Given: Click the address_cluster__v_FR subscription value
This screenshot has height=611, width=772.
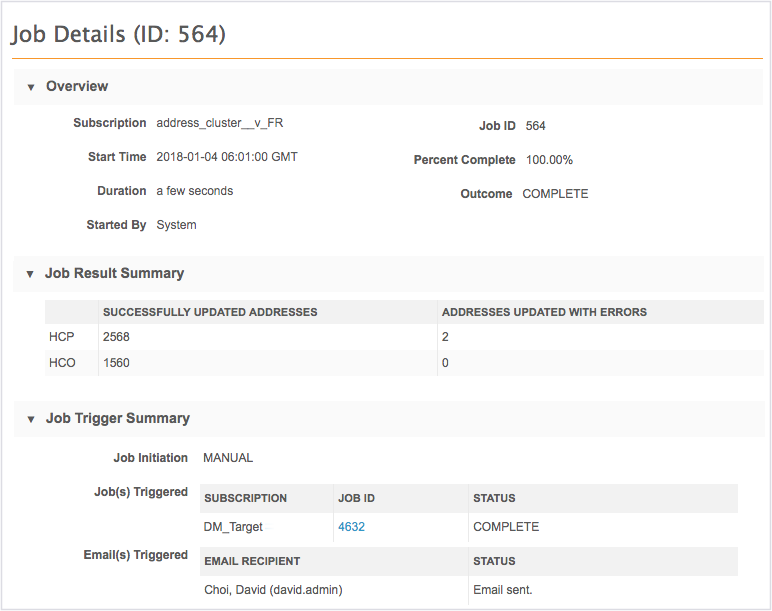Looking at the screenshot, I should pyautogui.click(x=226, y=123).
